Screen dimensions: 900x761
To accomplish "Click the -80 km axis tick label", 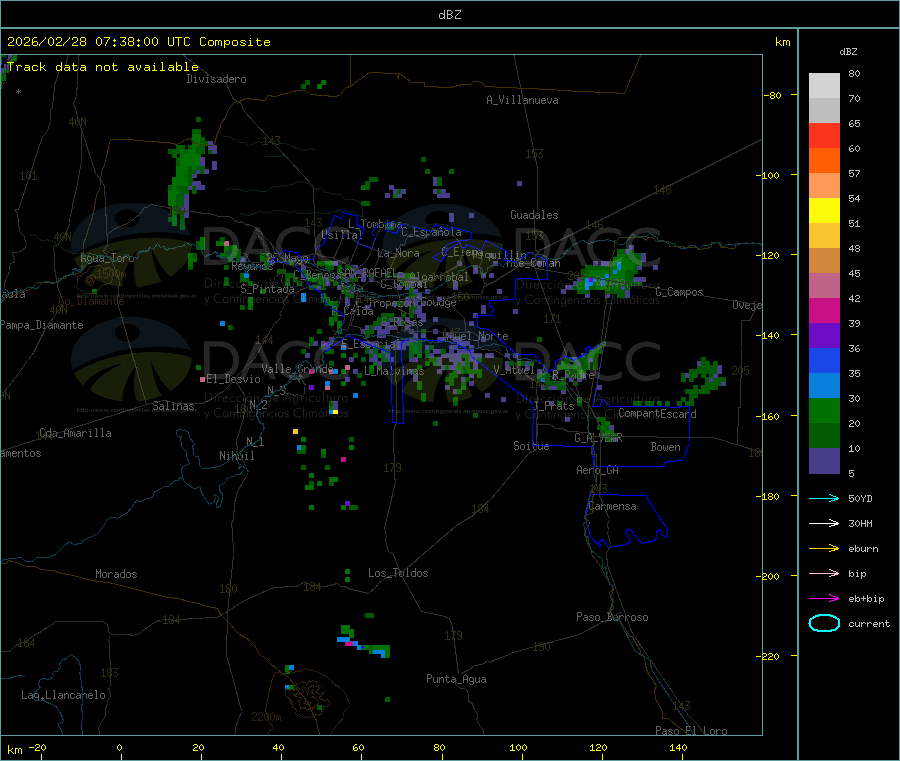I will tap(772, 95).
